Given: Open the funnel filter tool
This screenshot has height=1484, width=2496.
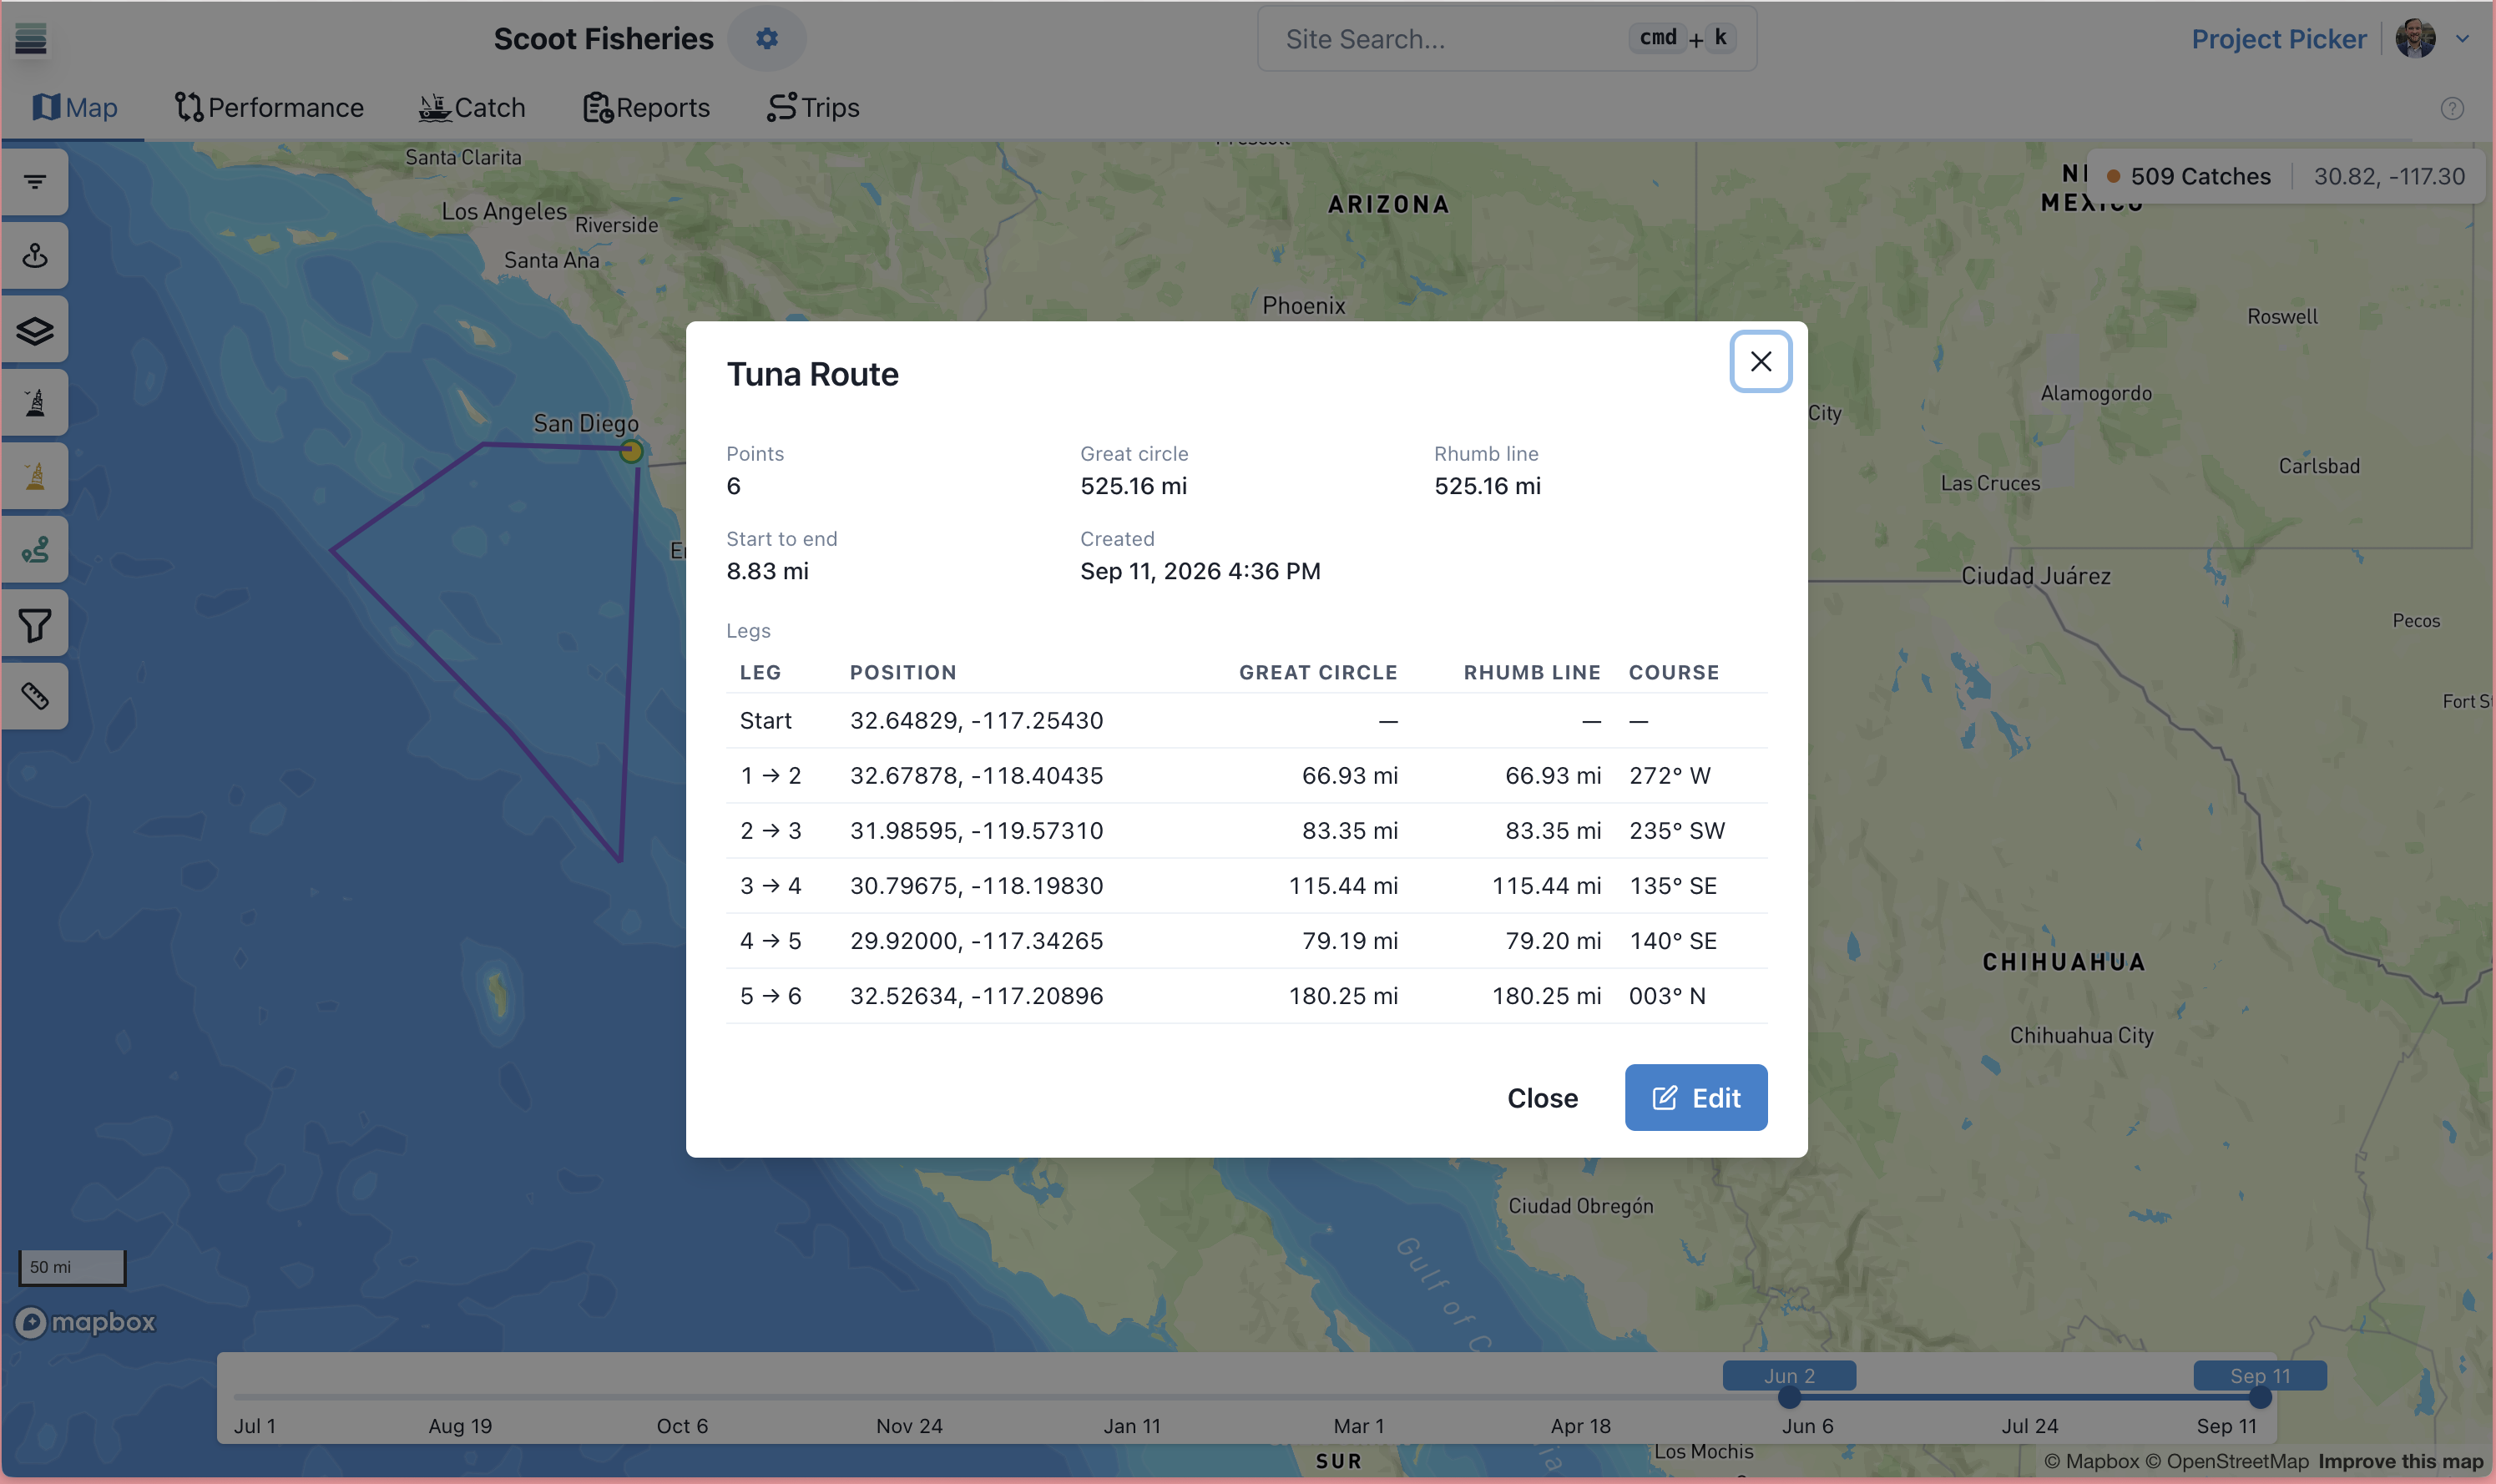Looking at the screenshot, I should pos(35,624).
